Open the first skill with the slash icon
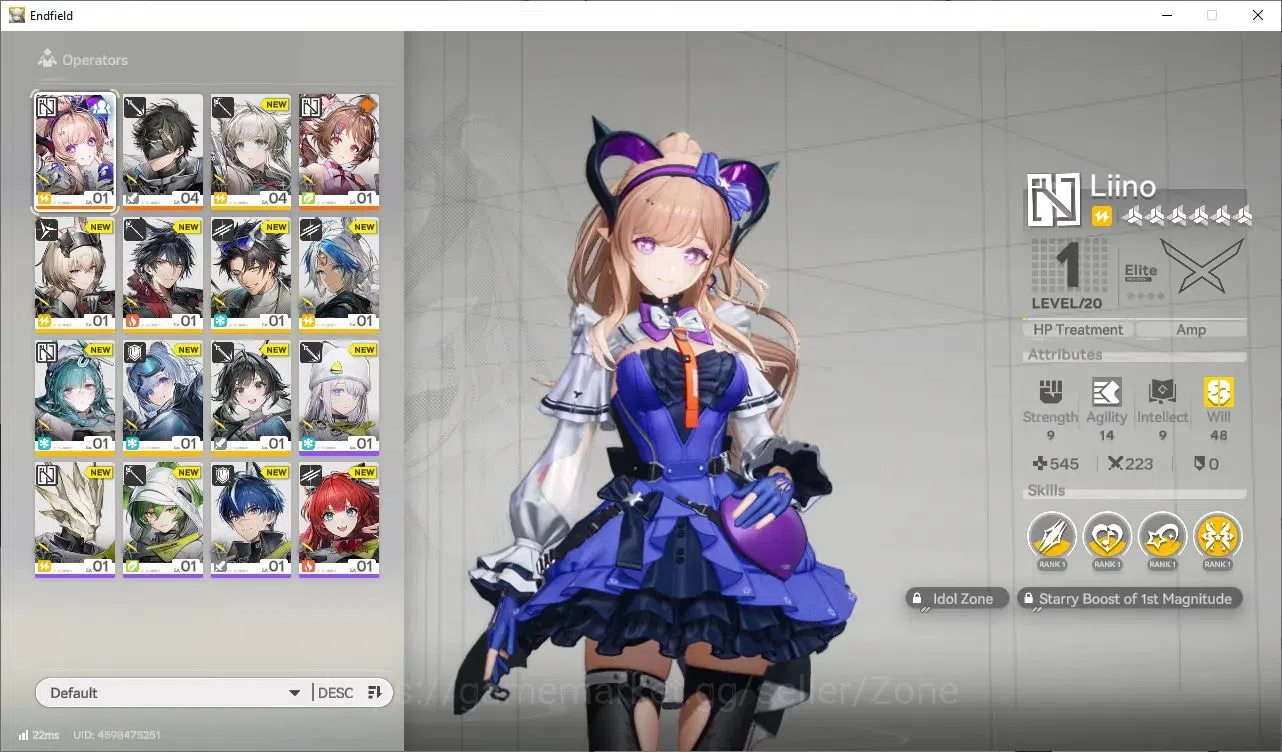Screen dimensions: 1282x752 [x=1052, y=537]
